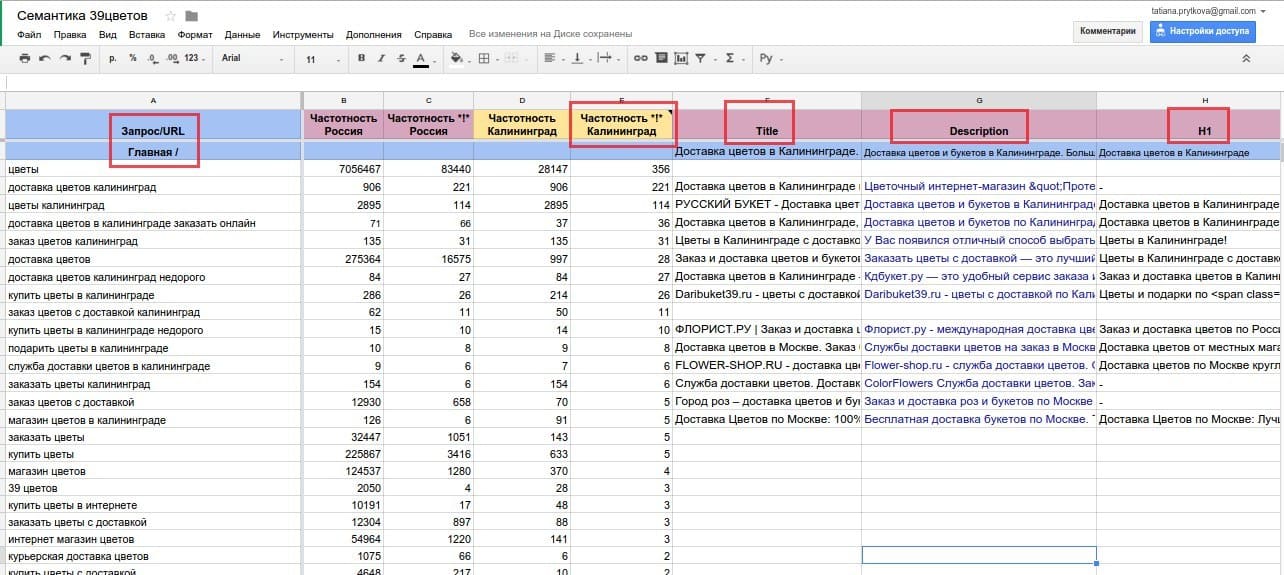Select the 'Частотность Калининград' header in column D
This screenshot has height=575, width=1284.
click(x=522, y=125)
